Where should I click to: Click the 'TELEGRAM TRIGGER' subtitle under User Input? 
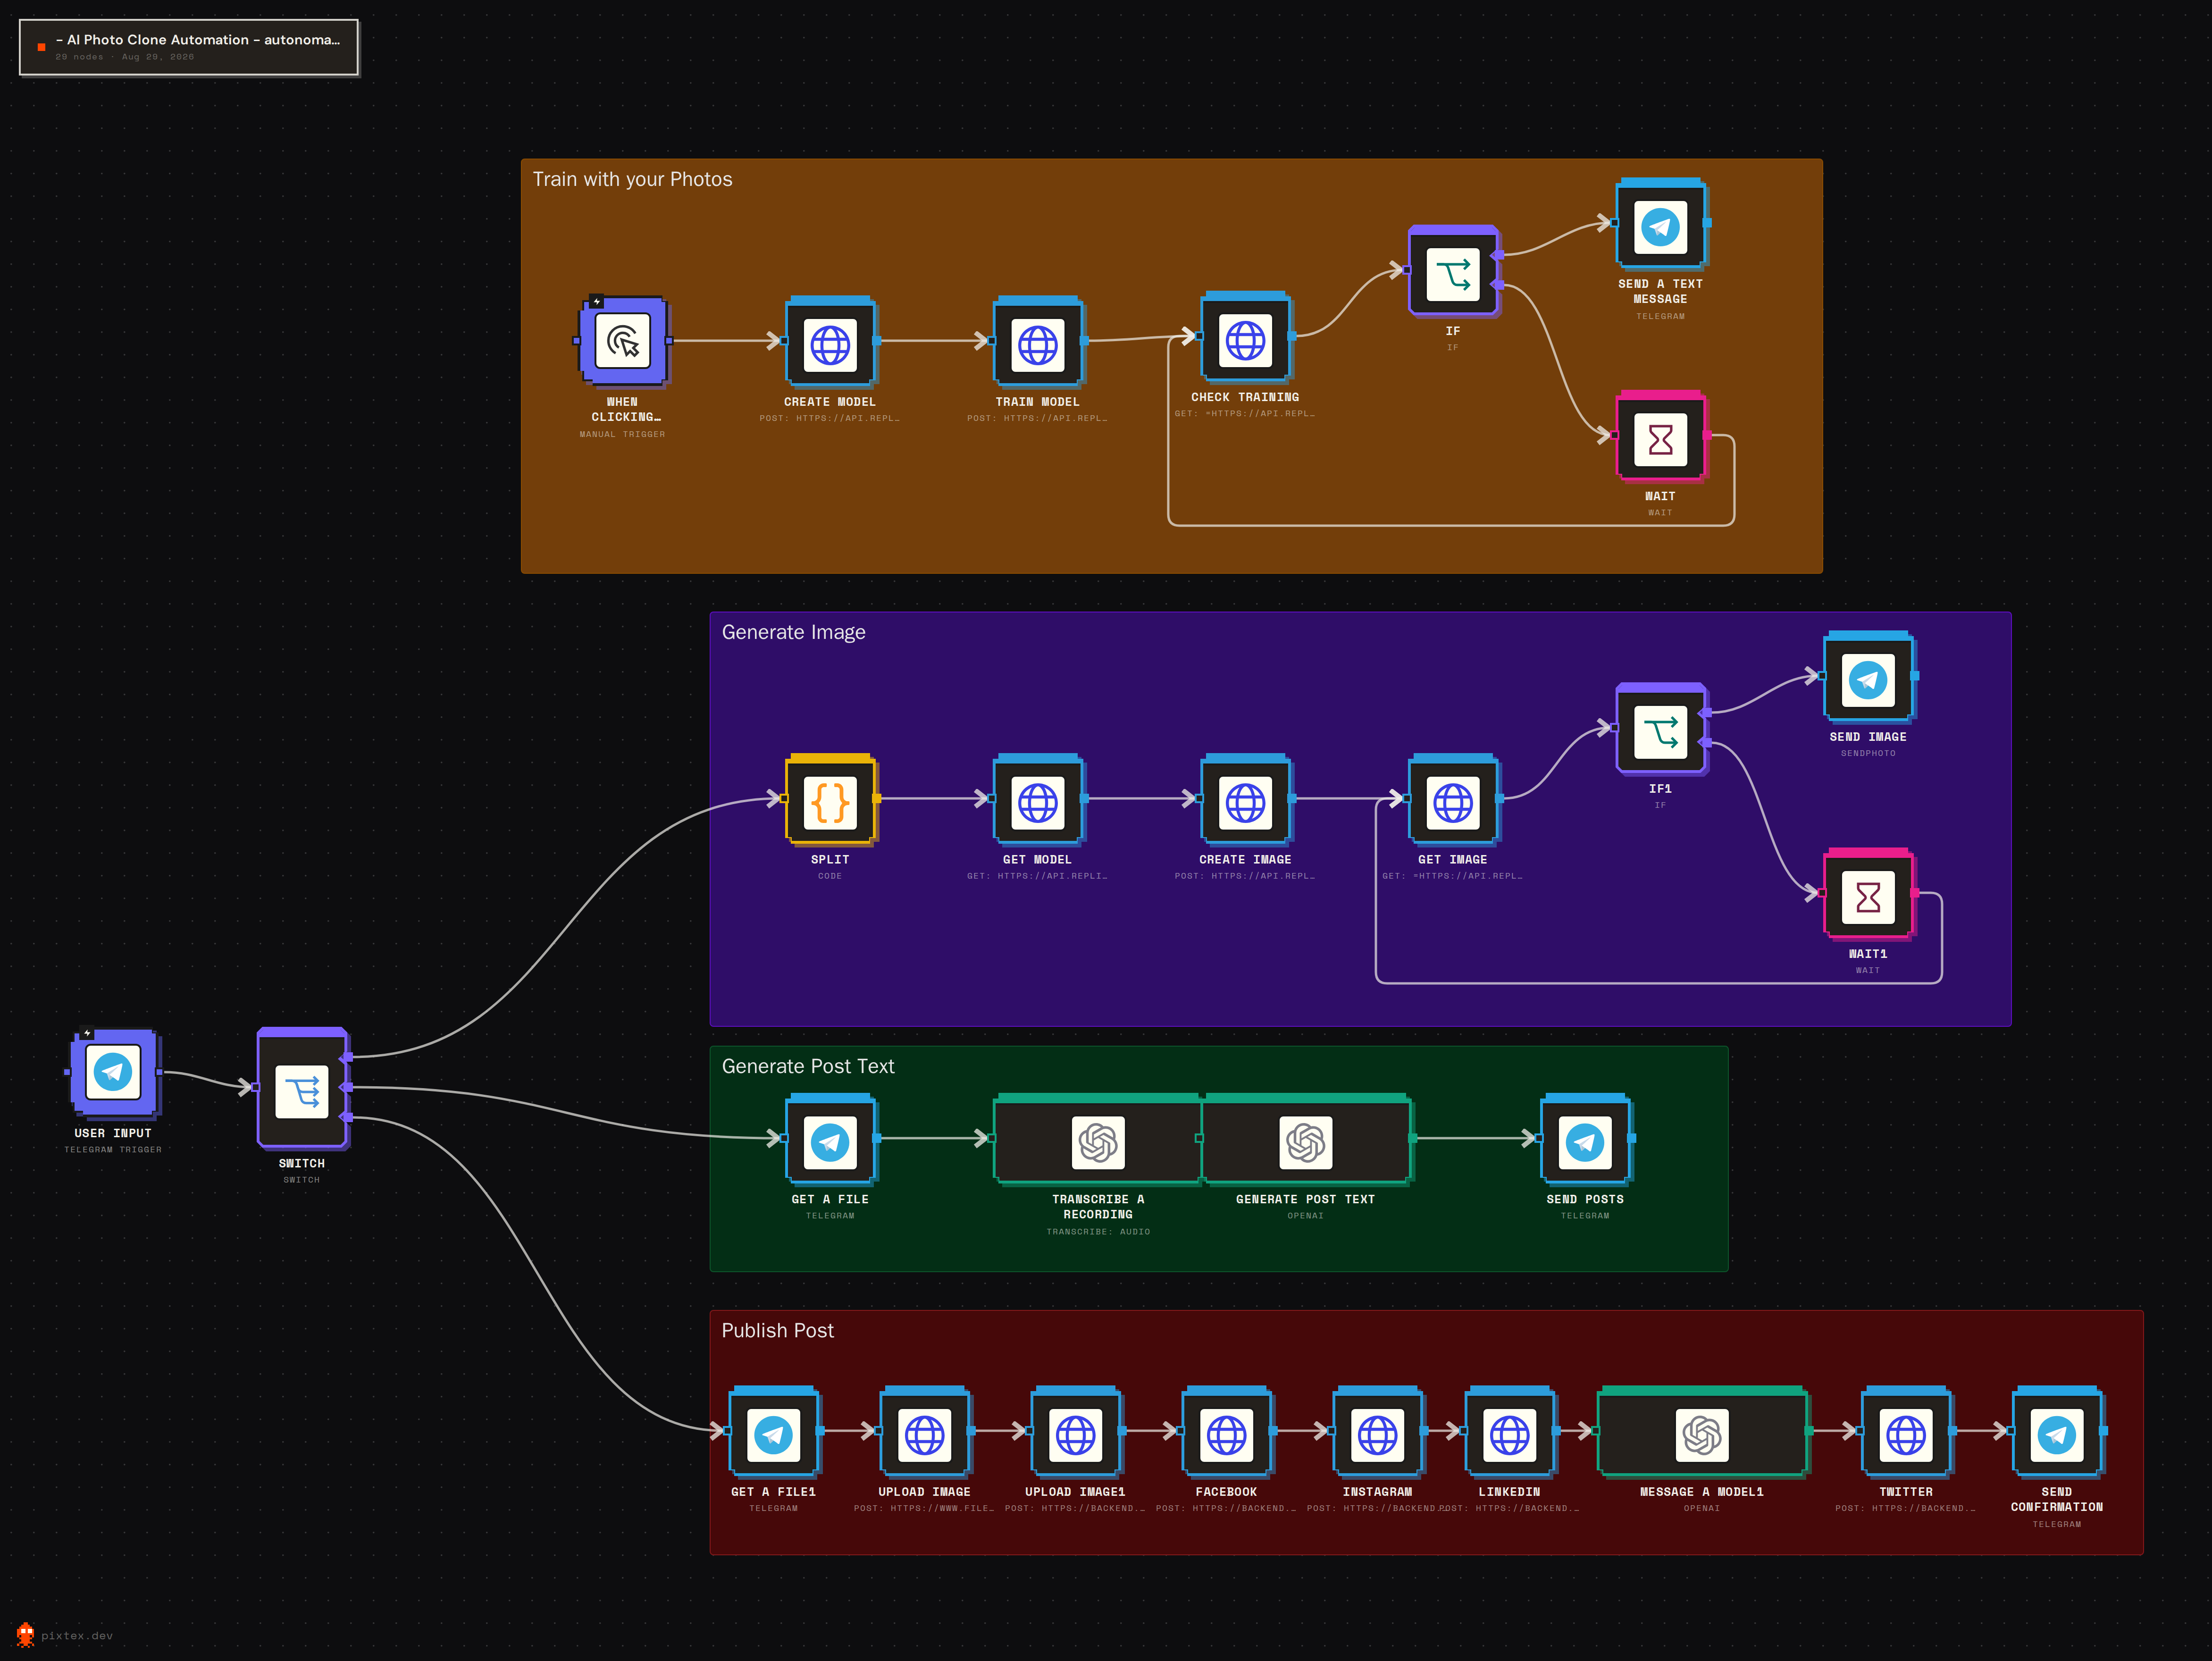point(113,1149)
